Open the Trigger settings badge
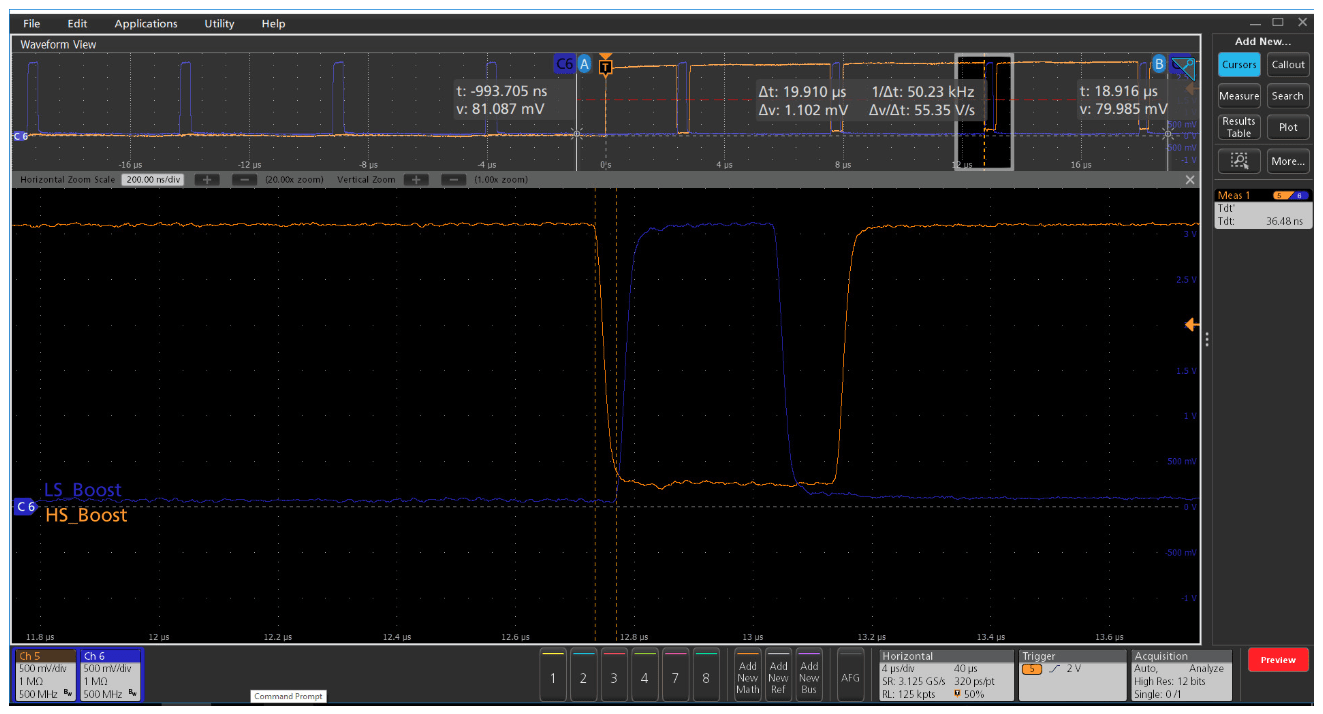Viewport: 1323px width, 714px height. coord(1070,674)
